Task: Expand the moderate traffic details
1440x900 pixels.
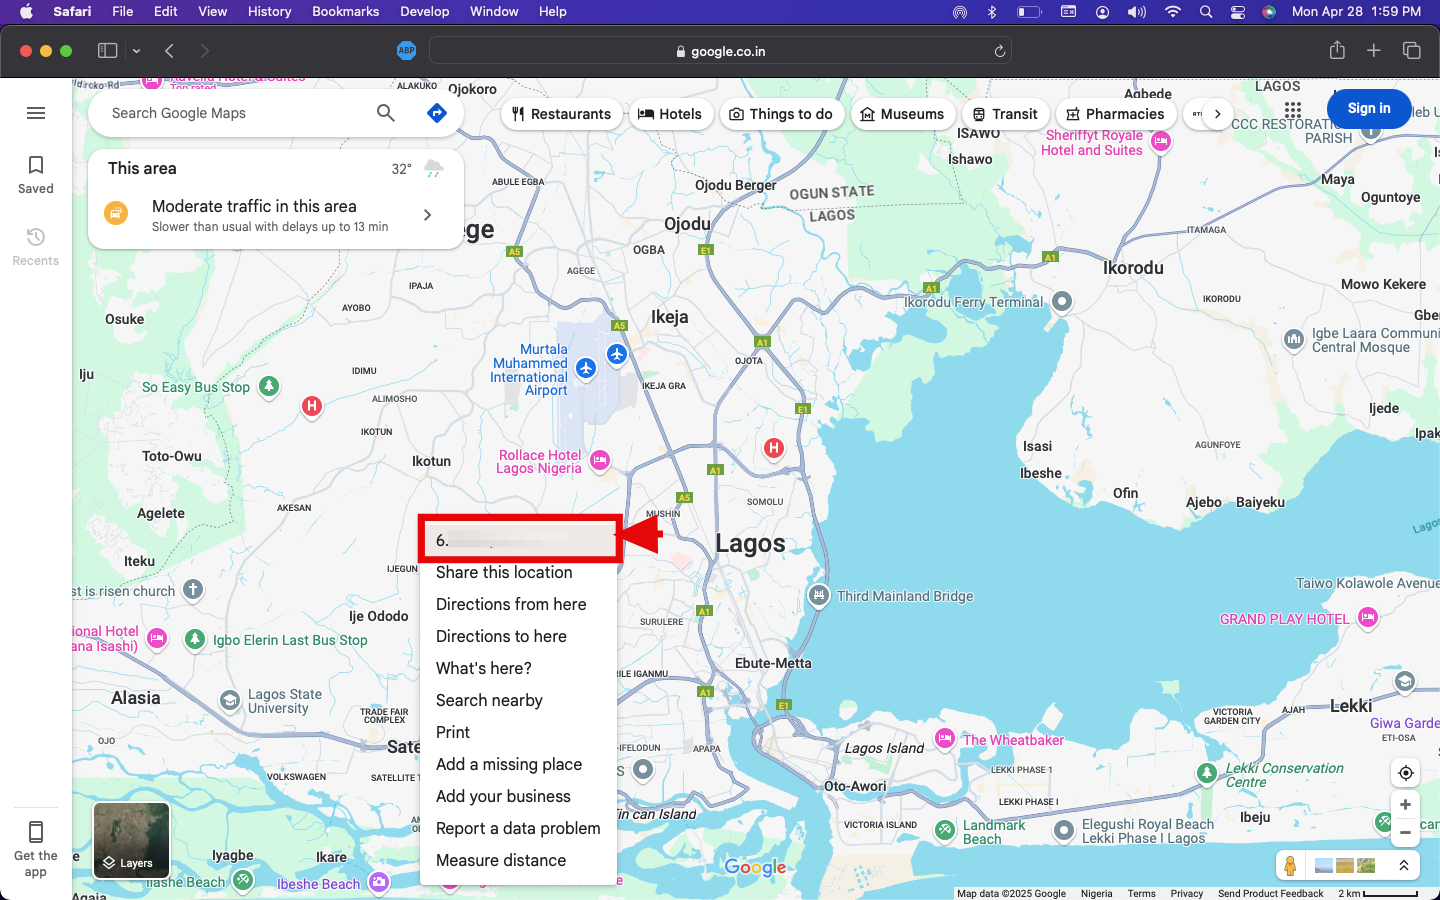Action: [427, 215]
